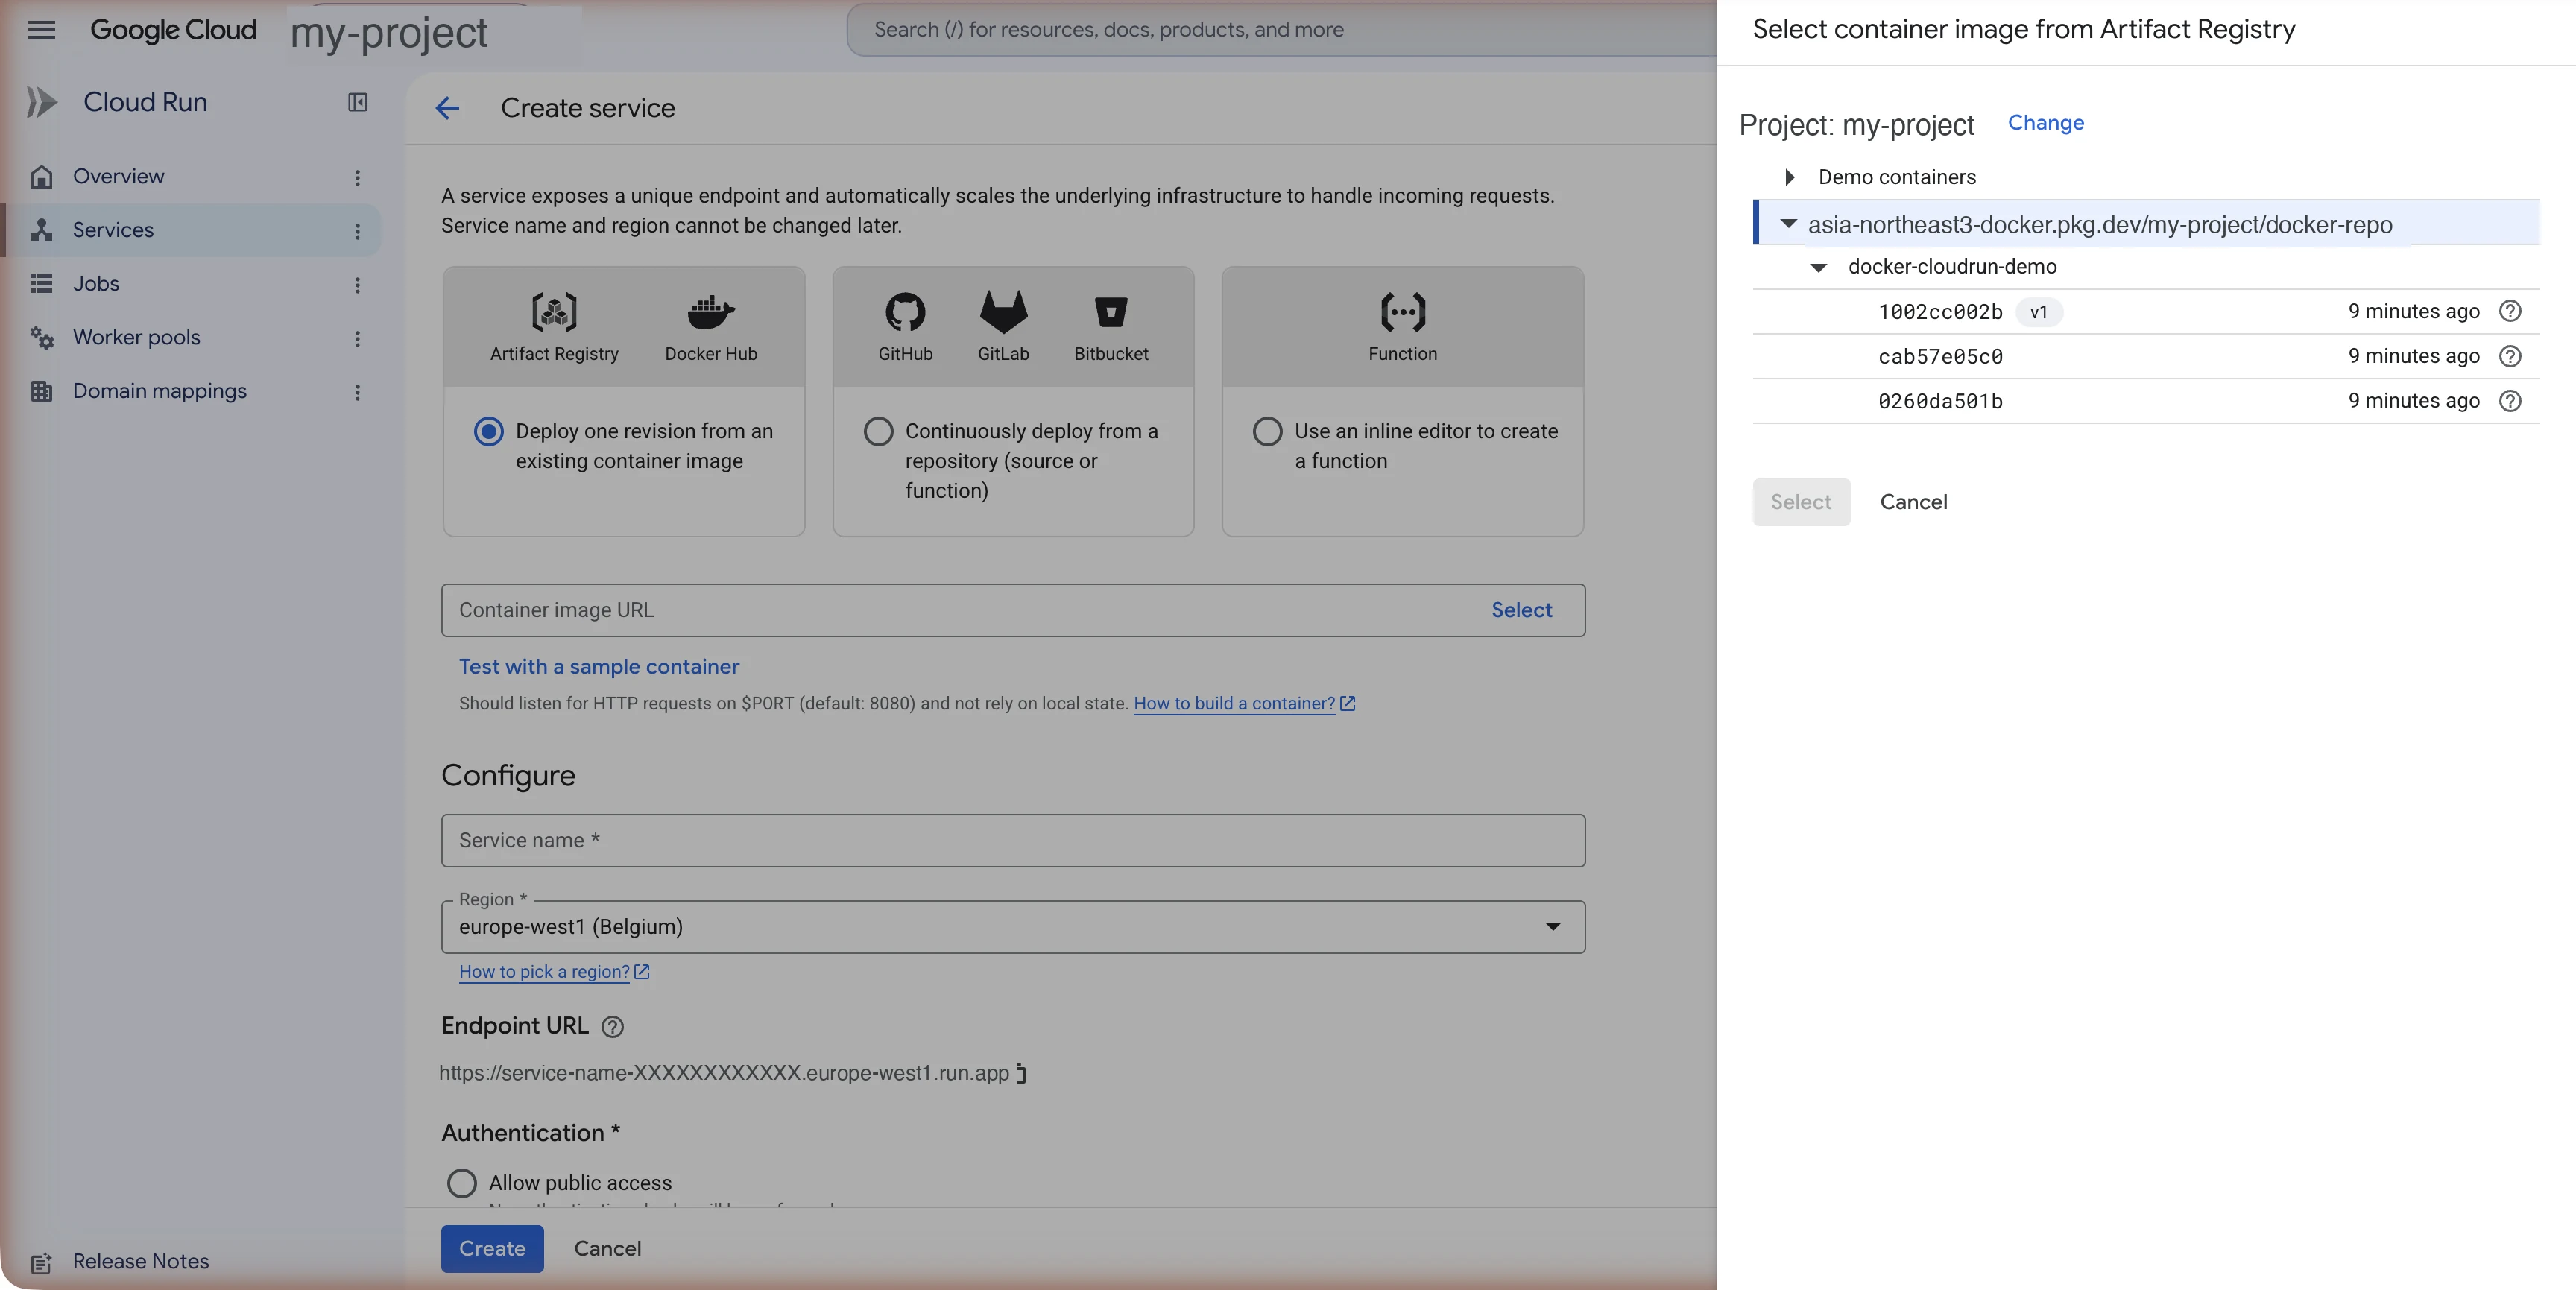The height and width of the screenshot is (1290, 2576).
Task: Select Use an inline editor option
Action: (x=1267, y=431)
